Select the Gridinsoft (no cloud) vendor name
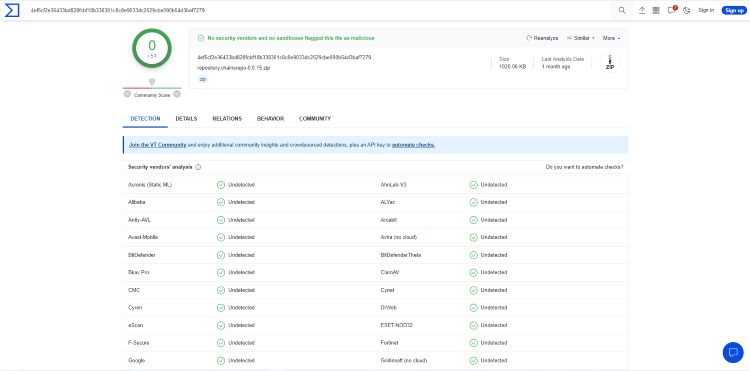The height and width of the screenshot is (371, 750). pyautogui.click(x=404, y=360)
